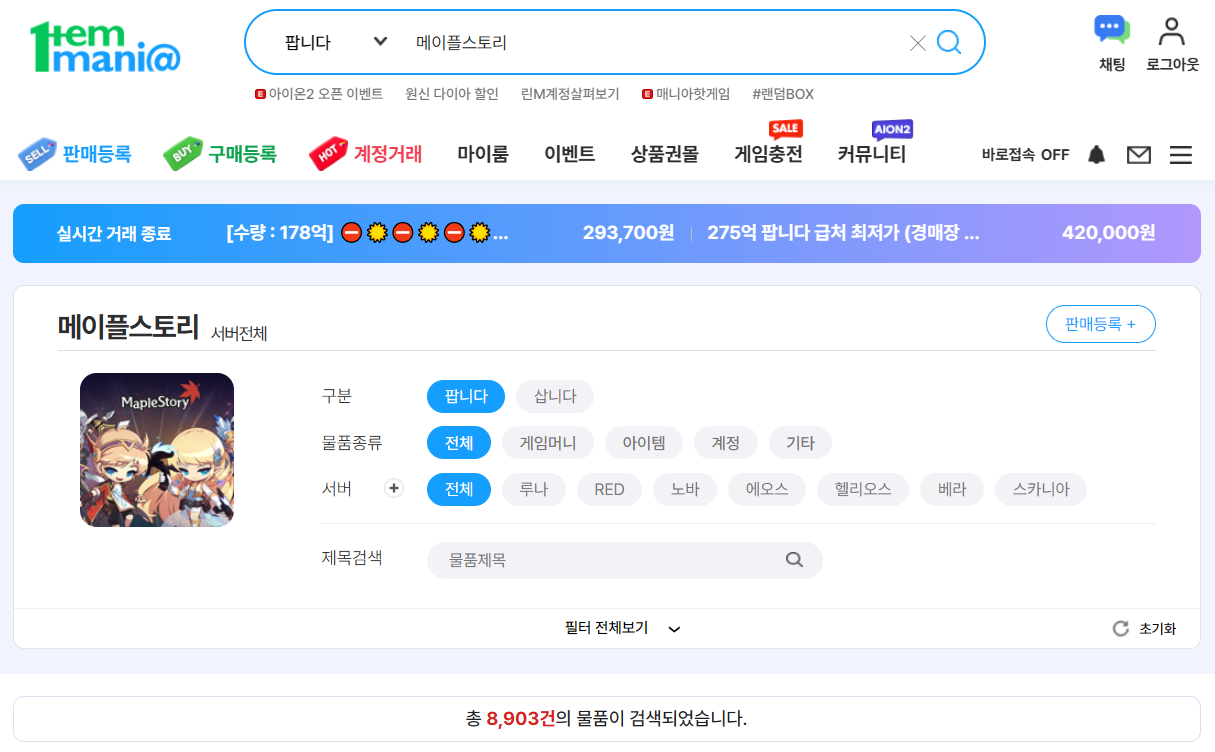
Task: Click 초기화 reset text
Action: coord(1158,629)
